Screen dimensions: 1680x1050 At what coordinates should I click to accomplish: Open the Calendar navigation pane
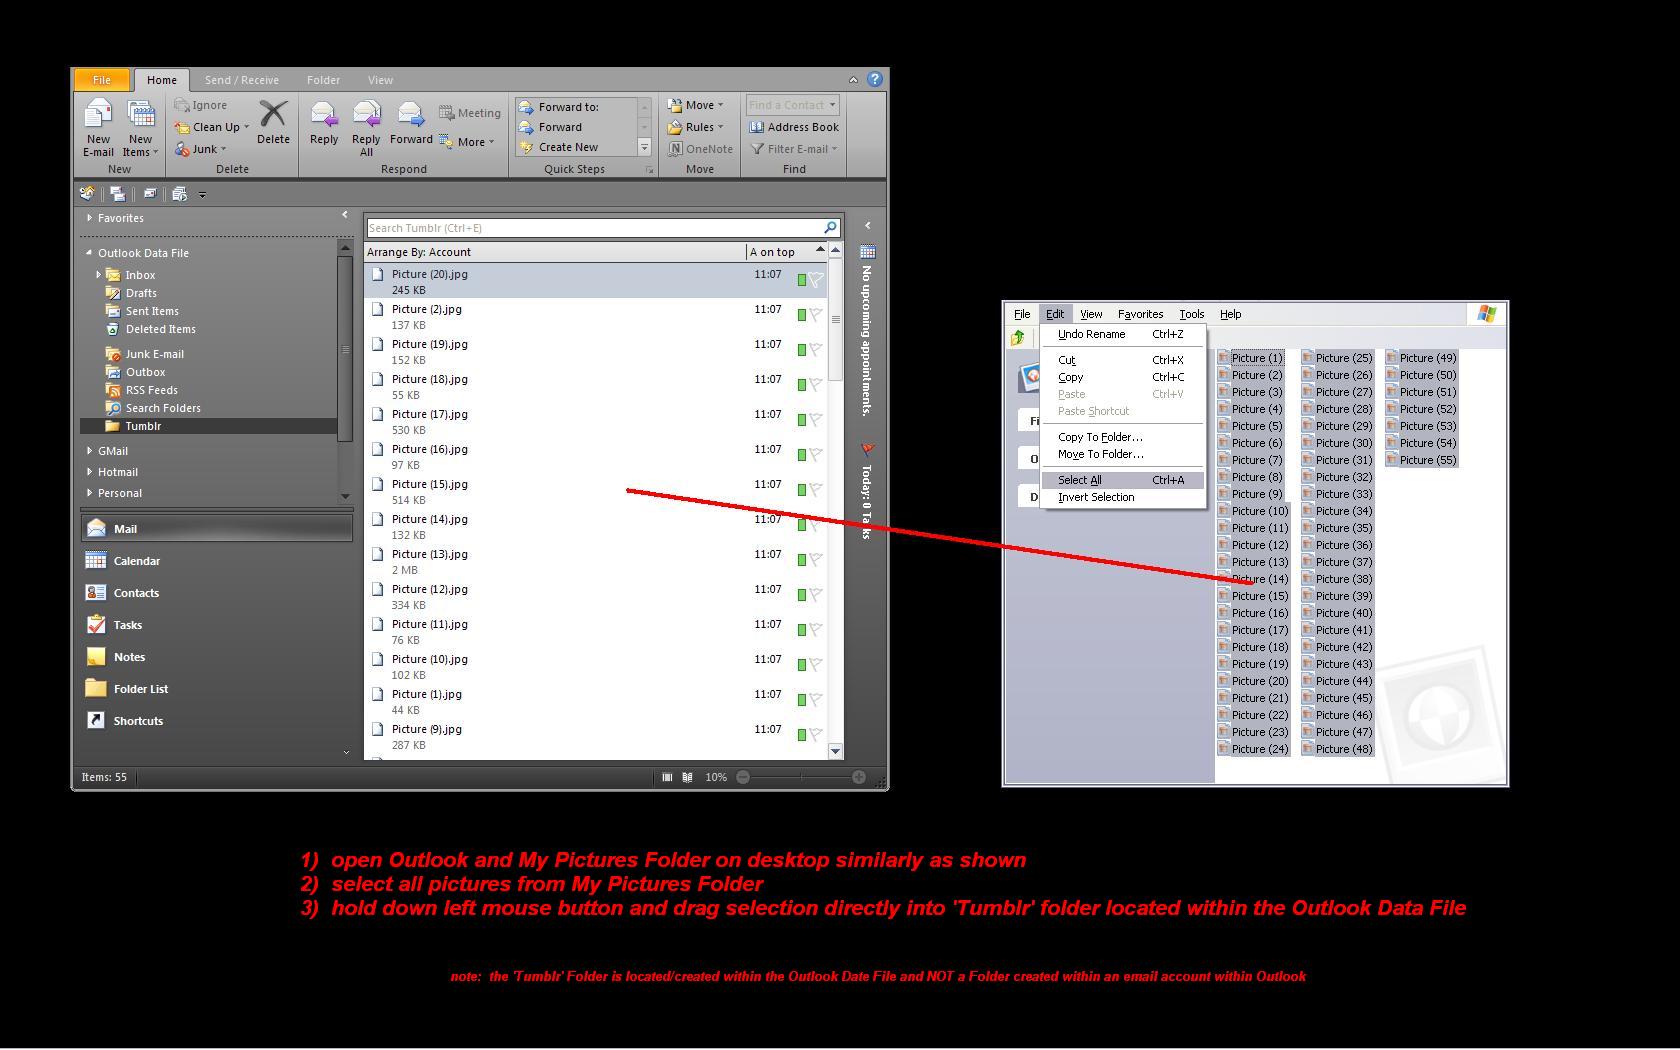[217, 561]
